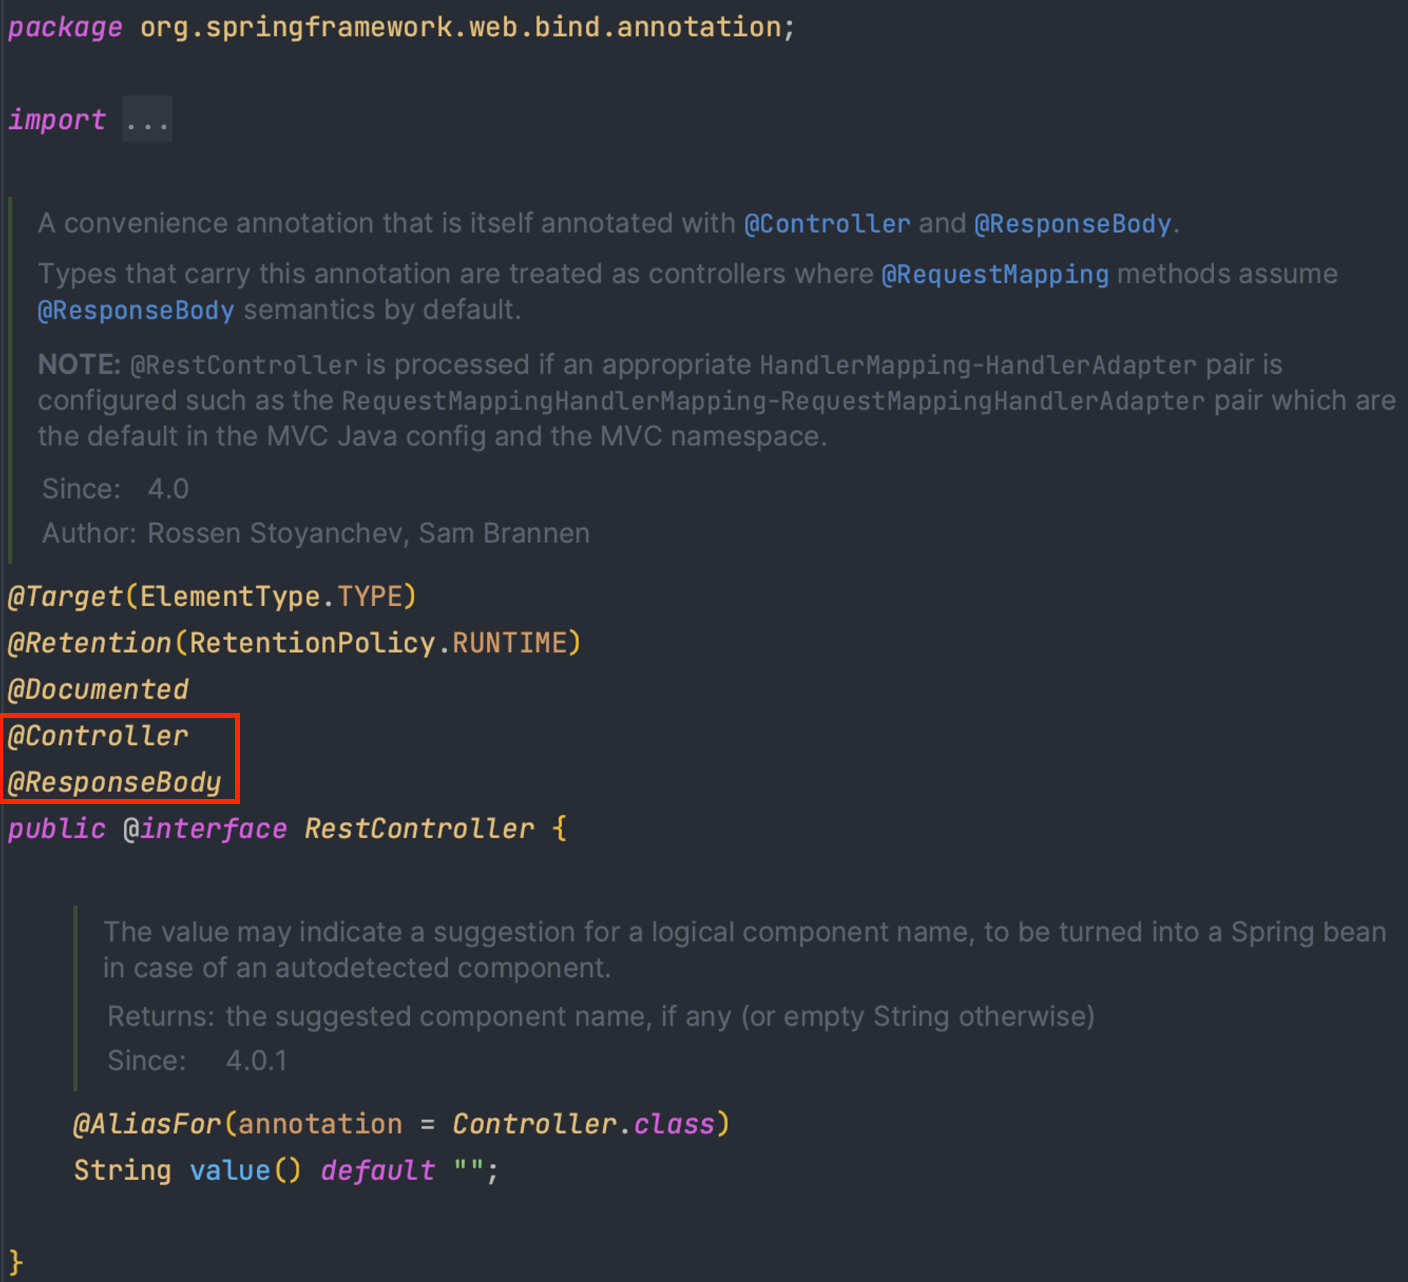Click the @Documented annotation

pos(98,690)
